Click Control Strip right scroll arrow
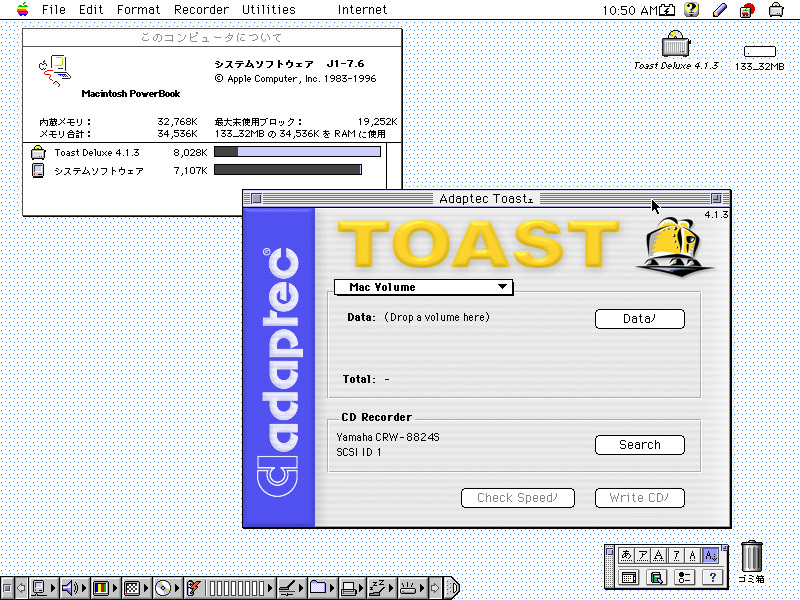800x600 pixels. 435,588
